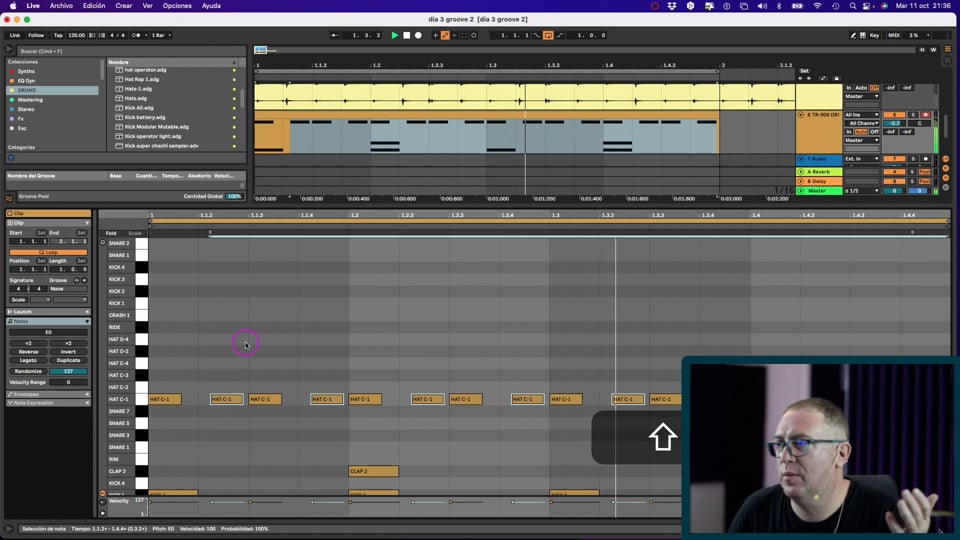The image size is (960, 540).
Task: Open the Edición menu
Action: point(94,6)
